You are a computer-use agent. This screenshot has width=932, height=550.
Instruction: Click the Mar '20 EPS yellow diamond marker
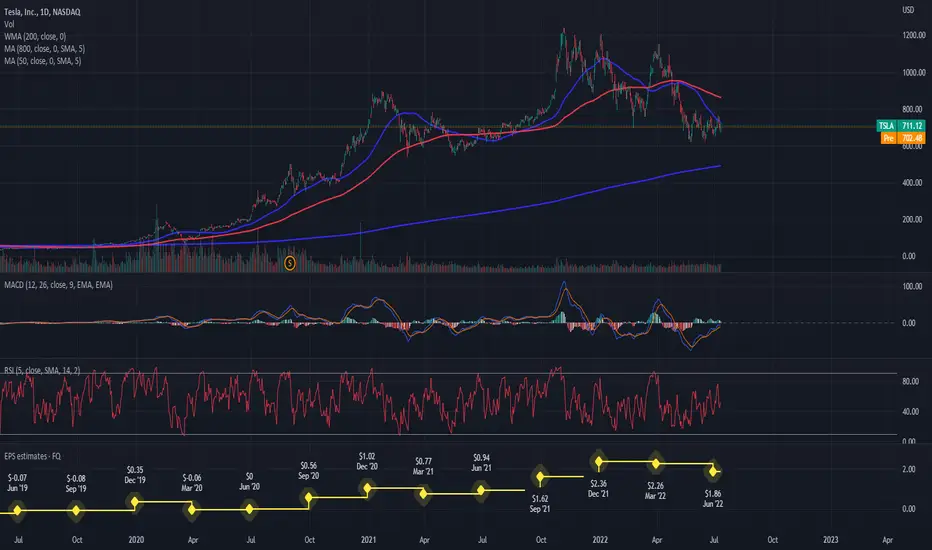click(191, 510)
